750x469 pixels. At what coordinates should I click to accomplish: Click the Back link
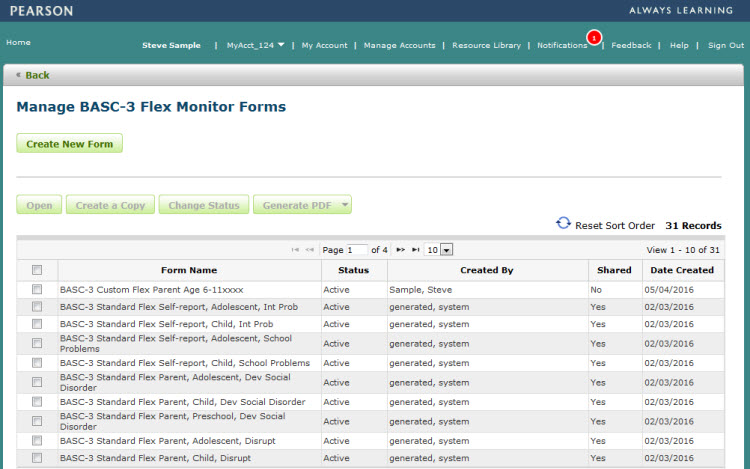coord(37,75)
